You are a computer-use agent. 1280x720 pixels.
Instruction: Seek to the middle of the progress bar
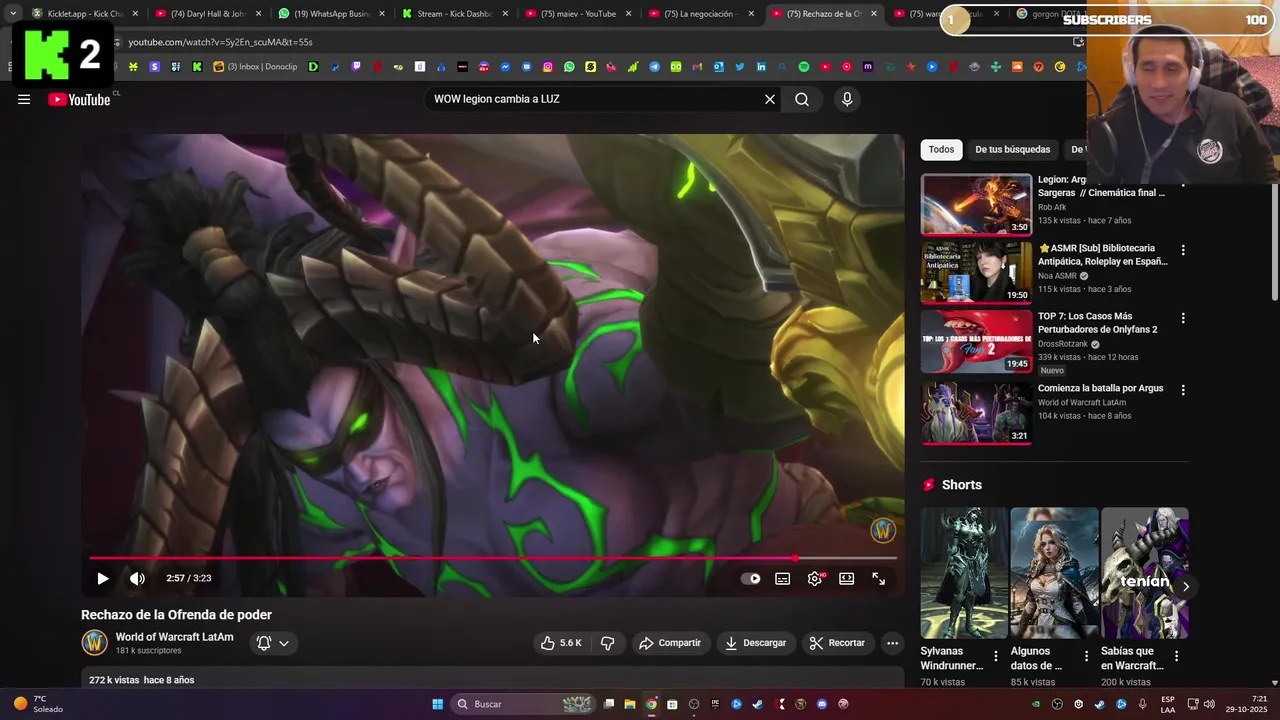(x=493, y=558)
